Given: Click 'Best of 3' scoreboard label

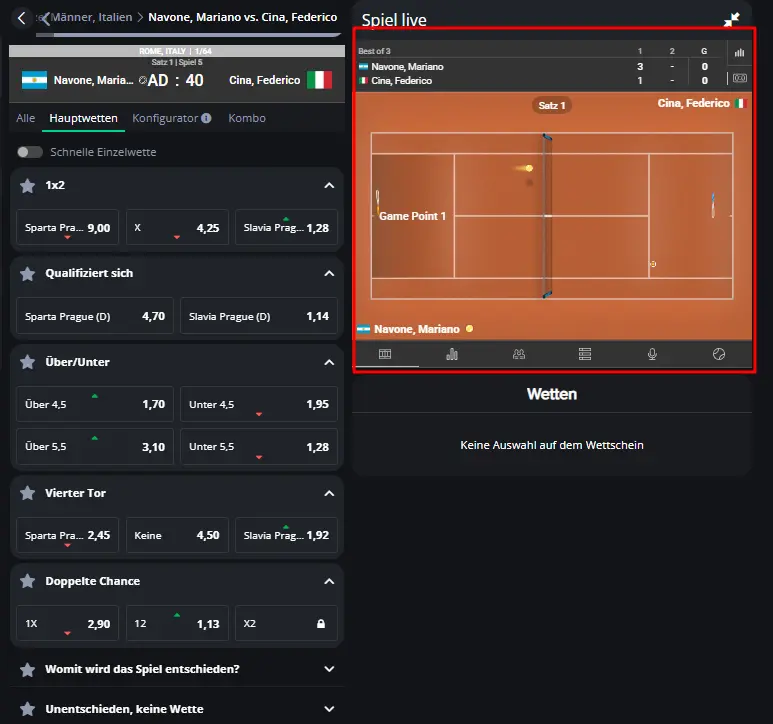Looking at the screenshot, I should coord(374,51).
